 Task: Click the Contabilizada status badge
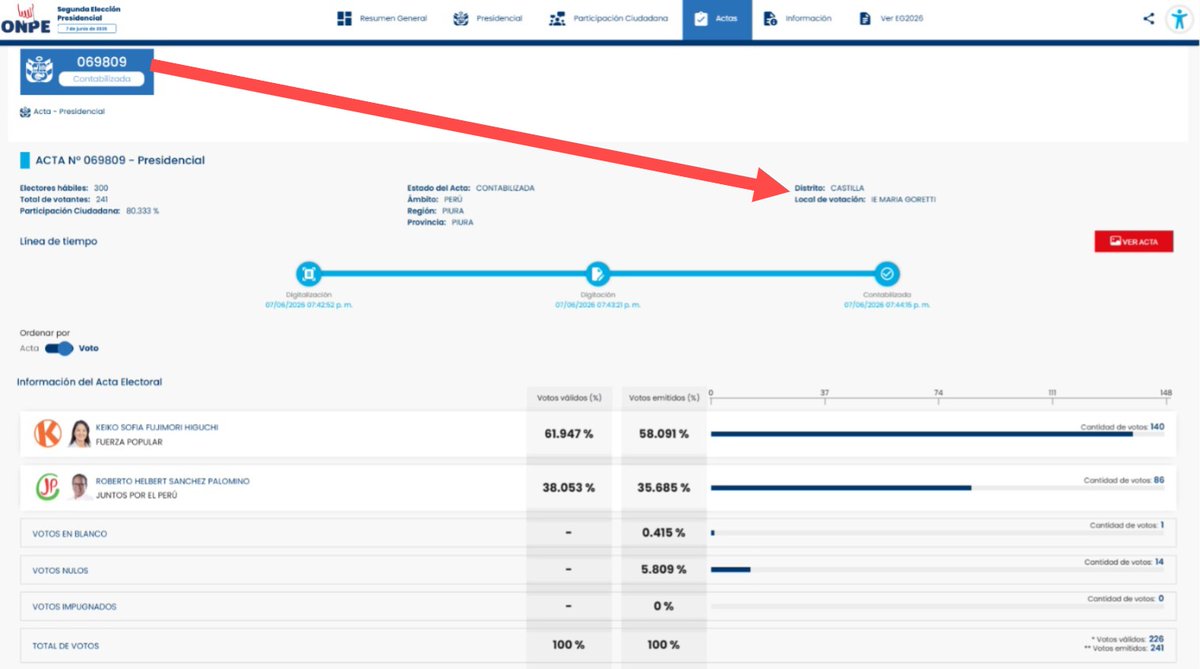click(x=101, y=78)
